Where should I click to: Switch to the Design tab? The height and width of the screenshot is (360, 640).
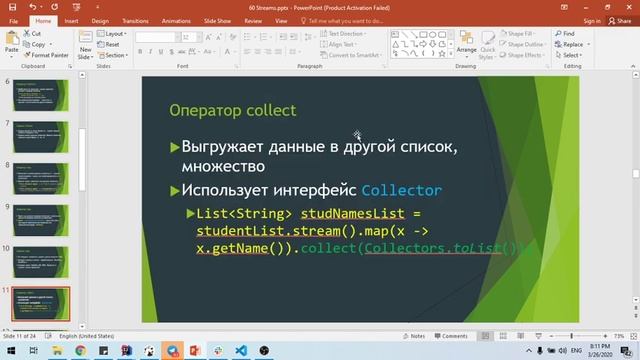click(x=100, y=21)
